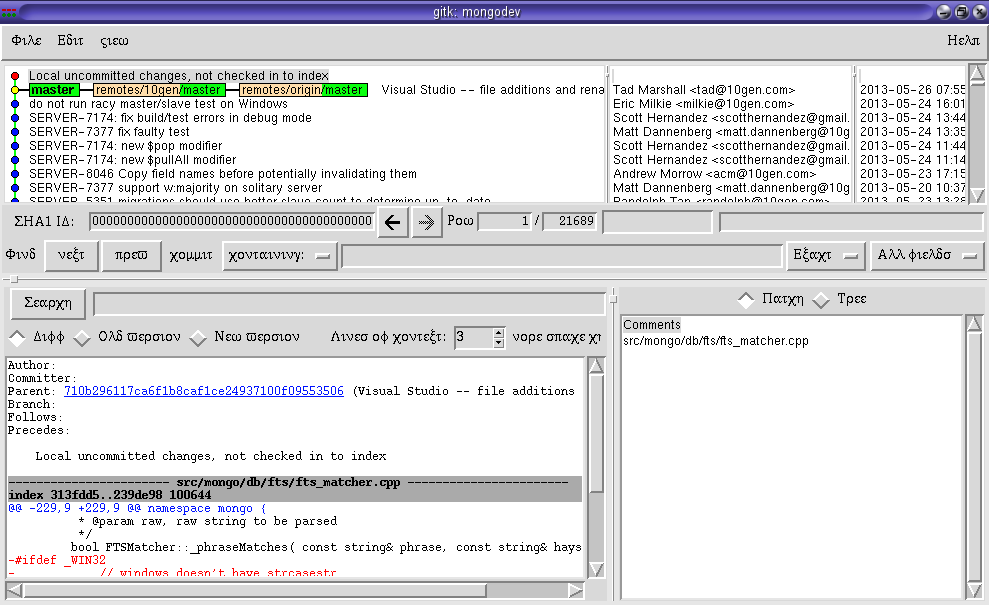
Task: Follow the parent commit SHA link
Action: coord(203,391)
